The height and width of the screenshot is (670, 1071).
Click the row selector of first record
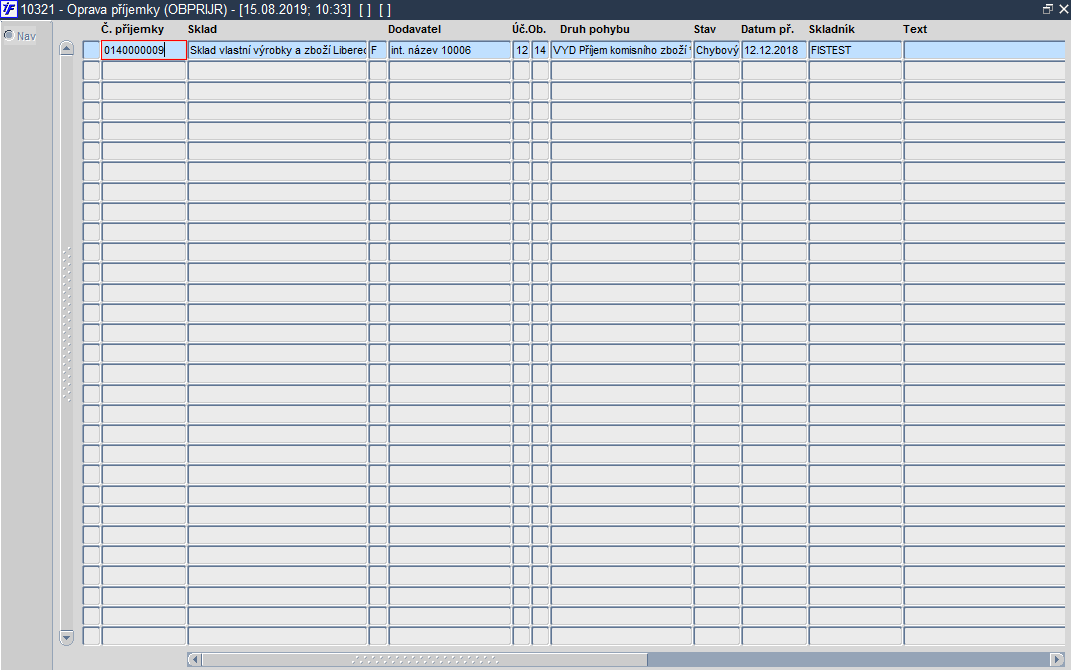click(92, 50)
